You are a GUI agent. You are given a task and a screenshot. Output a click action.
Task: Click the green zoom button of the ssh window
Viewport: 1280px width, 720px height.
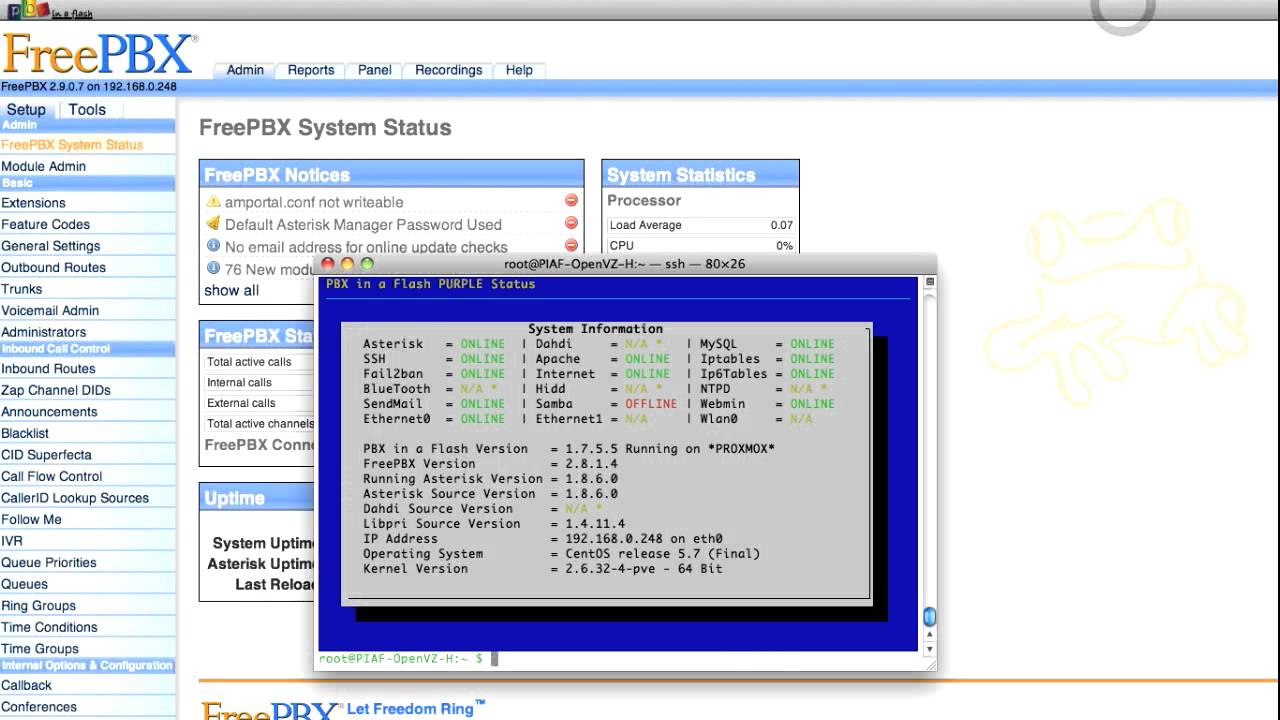[x=367, y=264]
